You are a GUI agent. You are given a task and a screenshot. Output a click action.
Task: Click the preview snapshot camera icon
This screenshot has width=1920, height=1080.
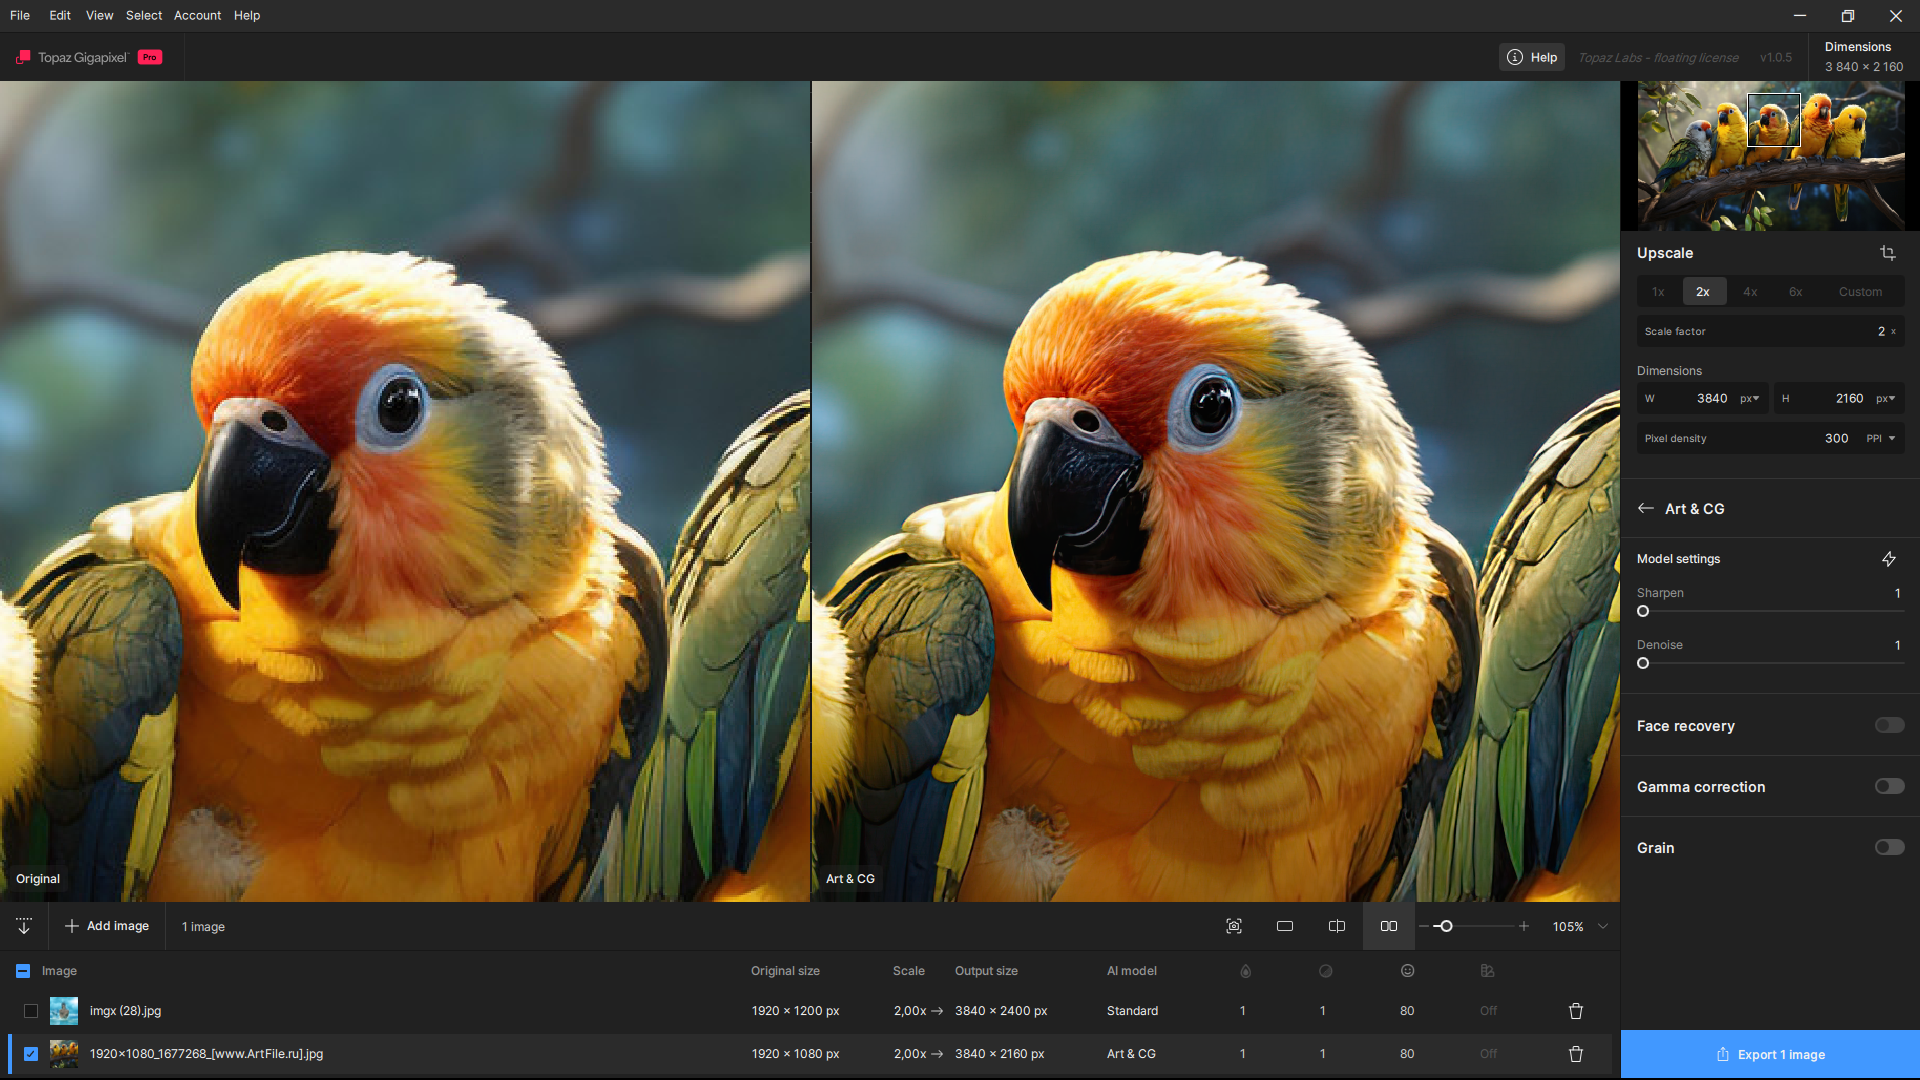click(1234, 926)
